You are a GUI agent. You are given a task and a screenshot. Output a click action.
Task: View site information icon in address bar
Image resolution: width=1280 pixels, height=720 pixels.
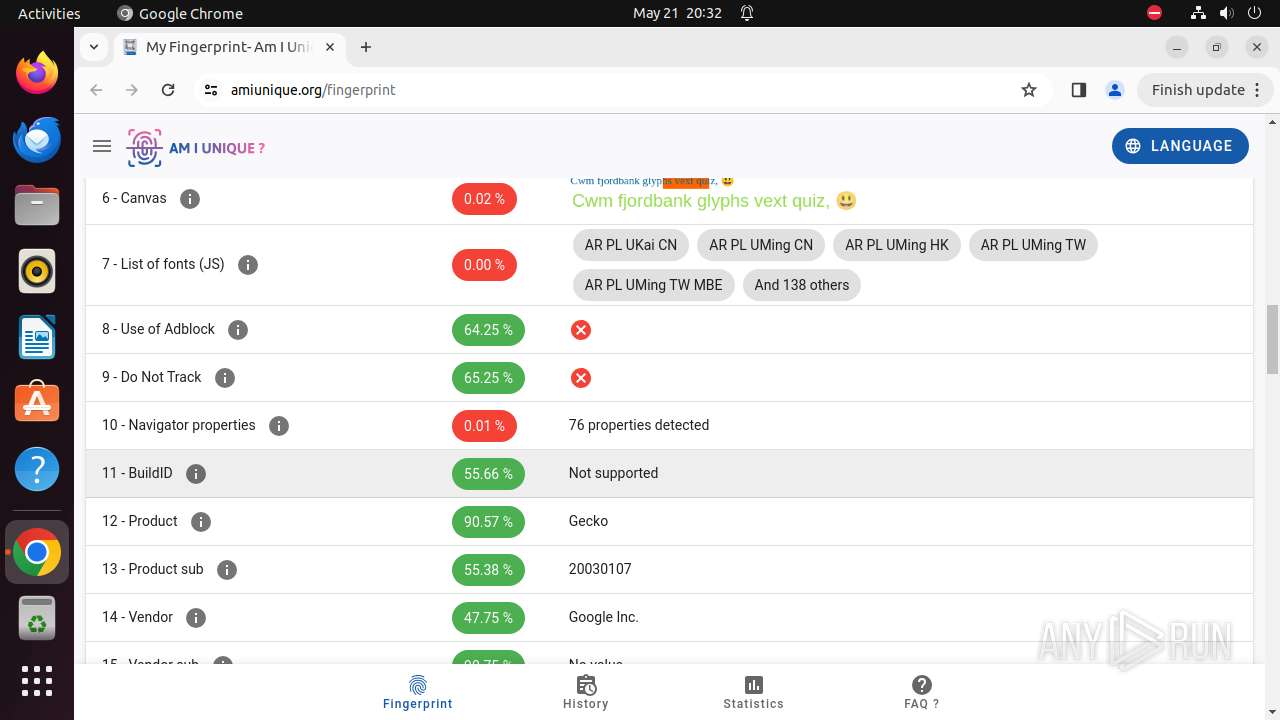click(210, 90)
